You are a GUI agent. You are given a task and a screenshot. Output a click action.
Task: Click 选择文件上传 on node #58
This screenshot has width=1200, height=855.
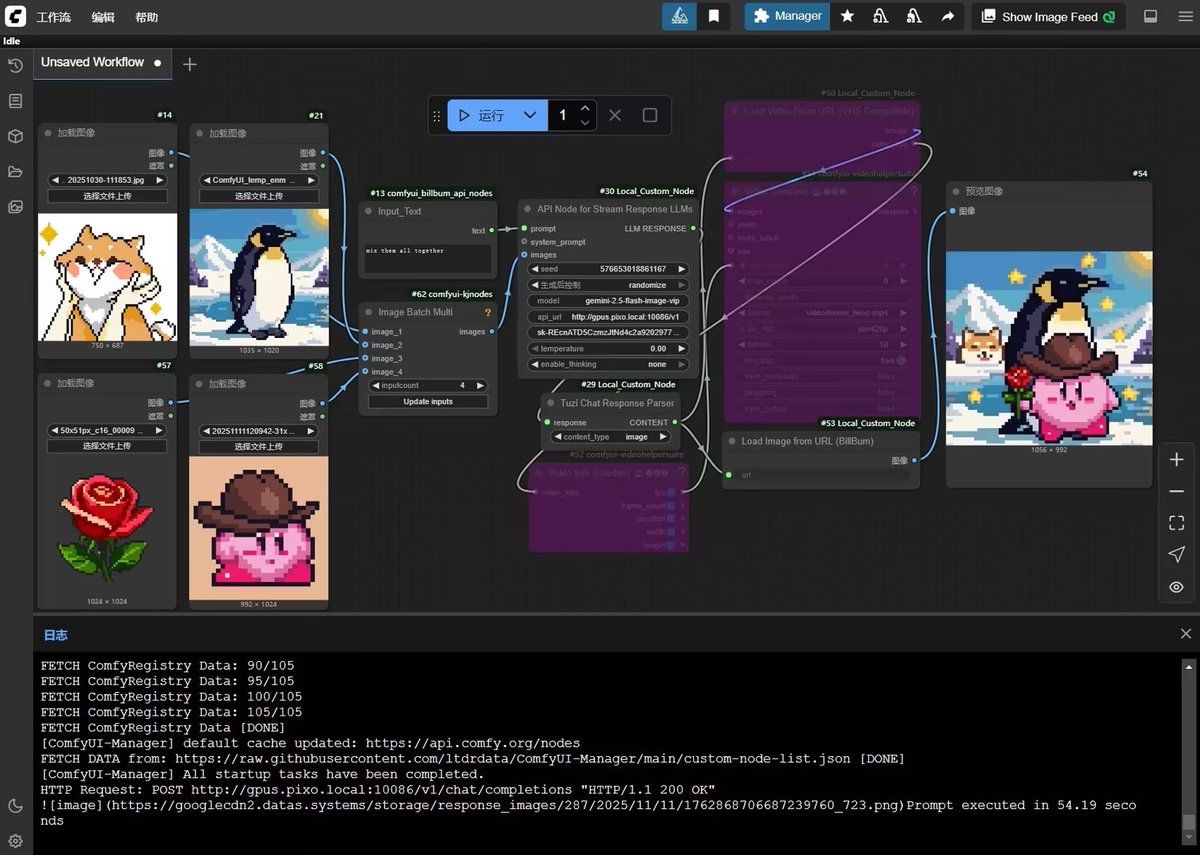coord(258,446)
